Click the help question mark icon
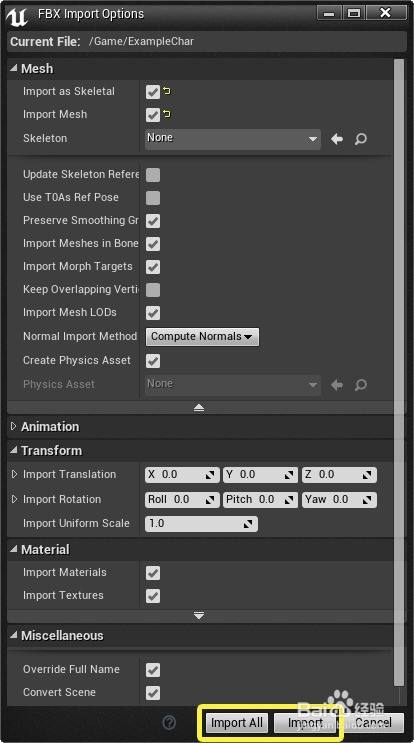This screenshot has width=414, height=743. click(169, 723)
